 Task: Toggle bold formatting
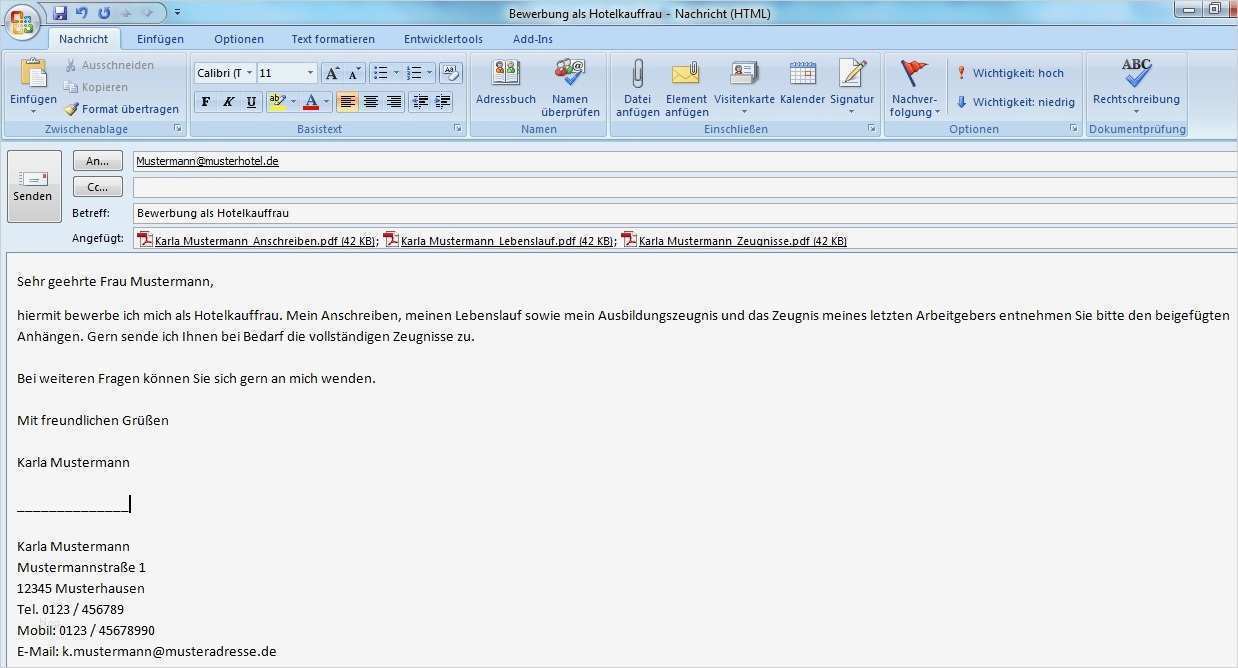click(205, 102)
